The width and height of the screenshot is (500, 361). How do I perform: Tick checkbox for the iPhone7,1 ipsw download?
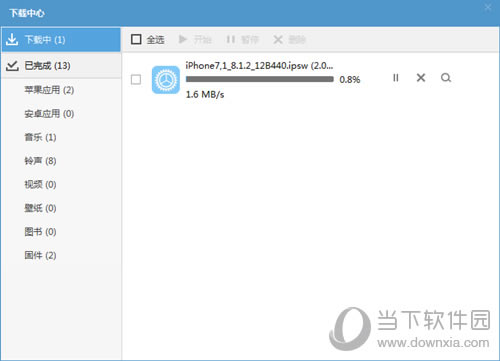click(136, 80)
